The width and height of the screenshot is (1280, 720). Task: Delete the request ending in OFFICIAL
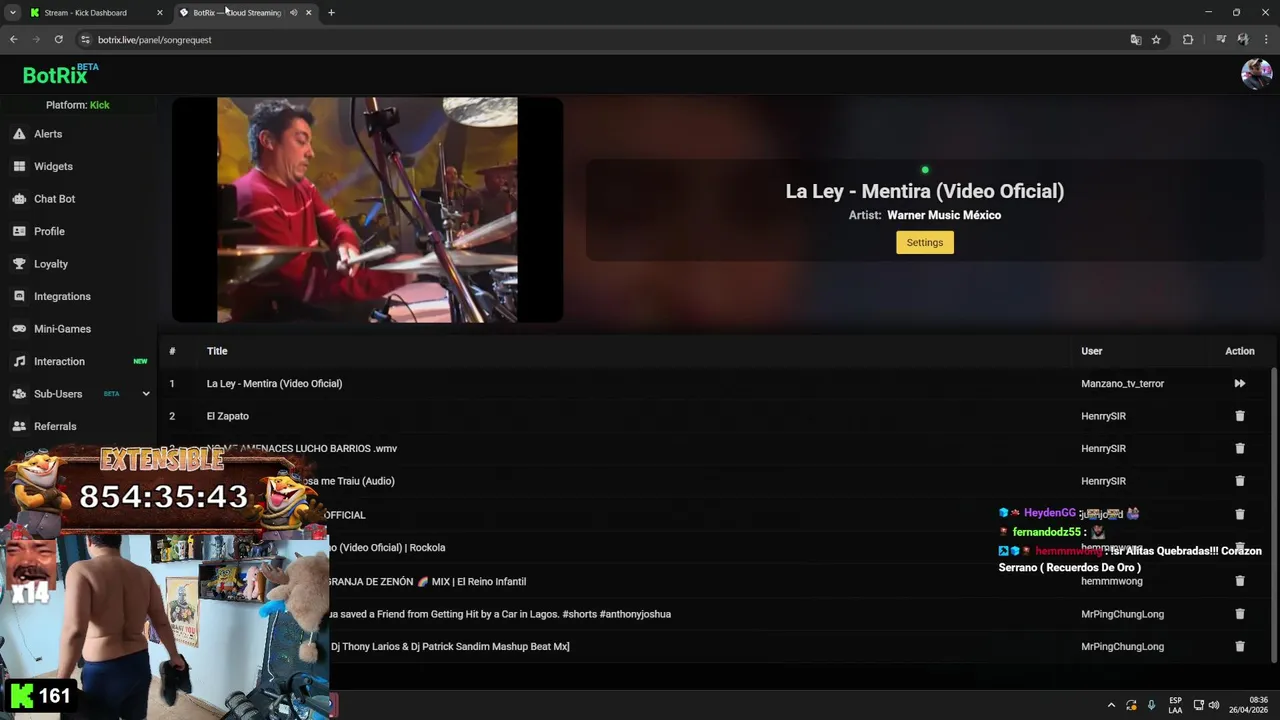tap(1240, 514)
